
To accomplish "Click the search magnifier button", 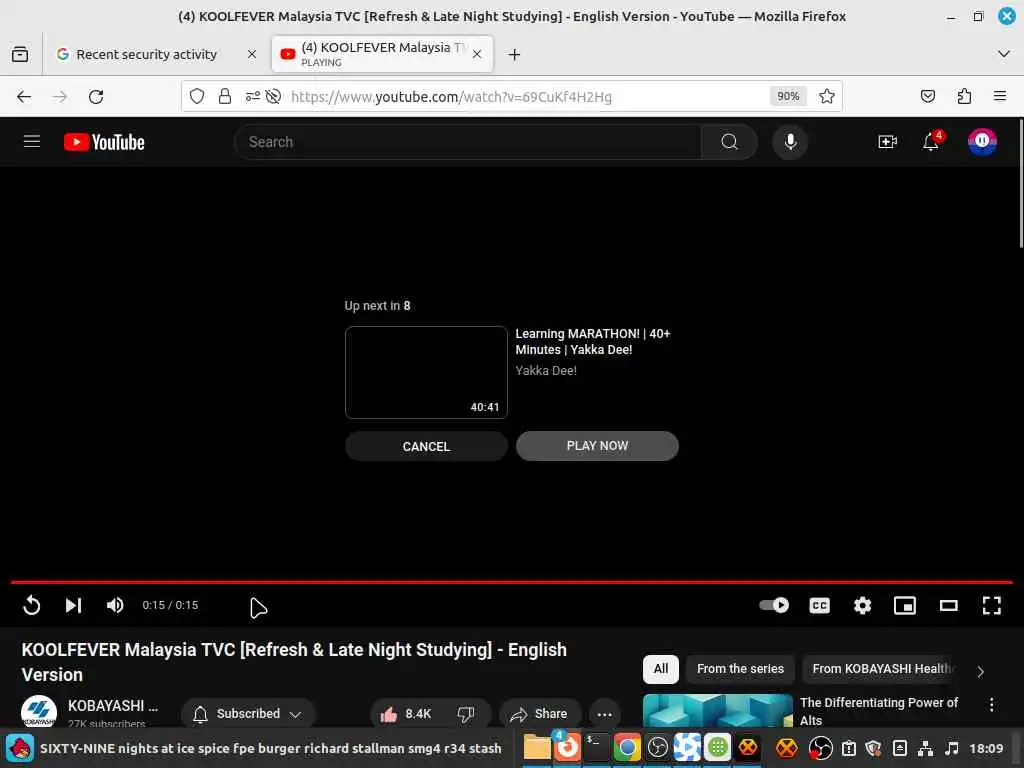I will click(x=729, y=142).
